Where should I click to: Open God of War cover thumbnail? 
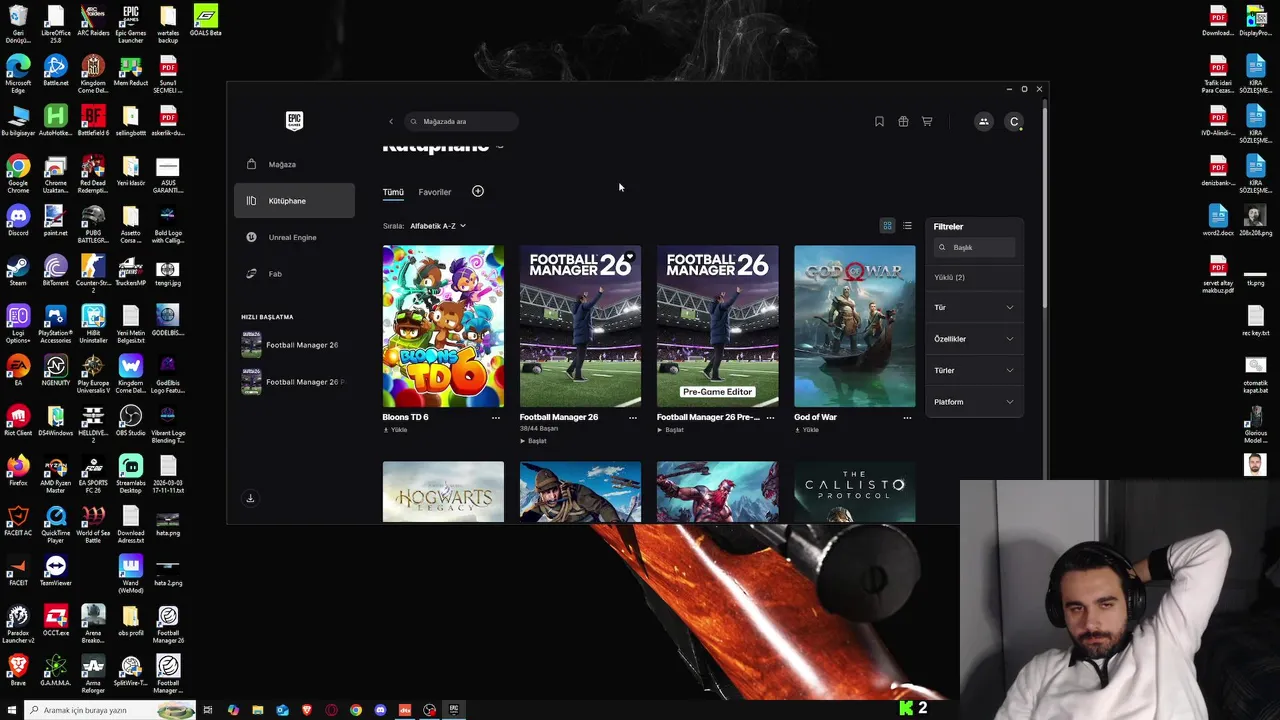coord(854,326)
